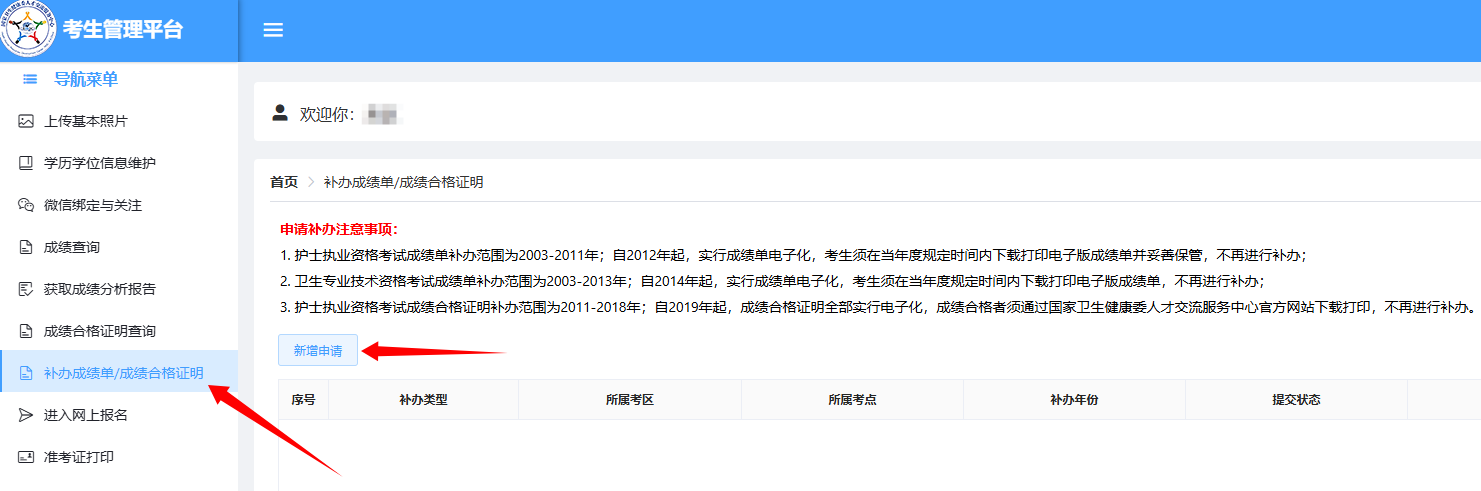Click the 新增申请 button
The height and width of the screenshot is (491, 1481).
(317, 351)
